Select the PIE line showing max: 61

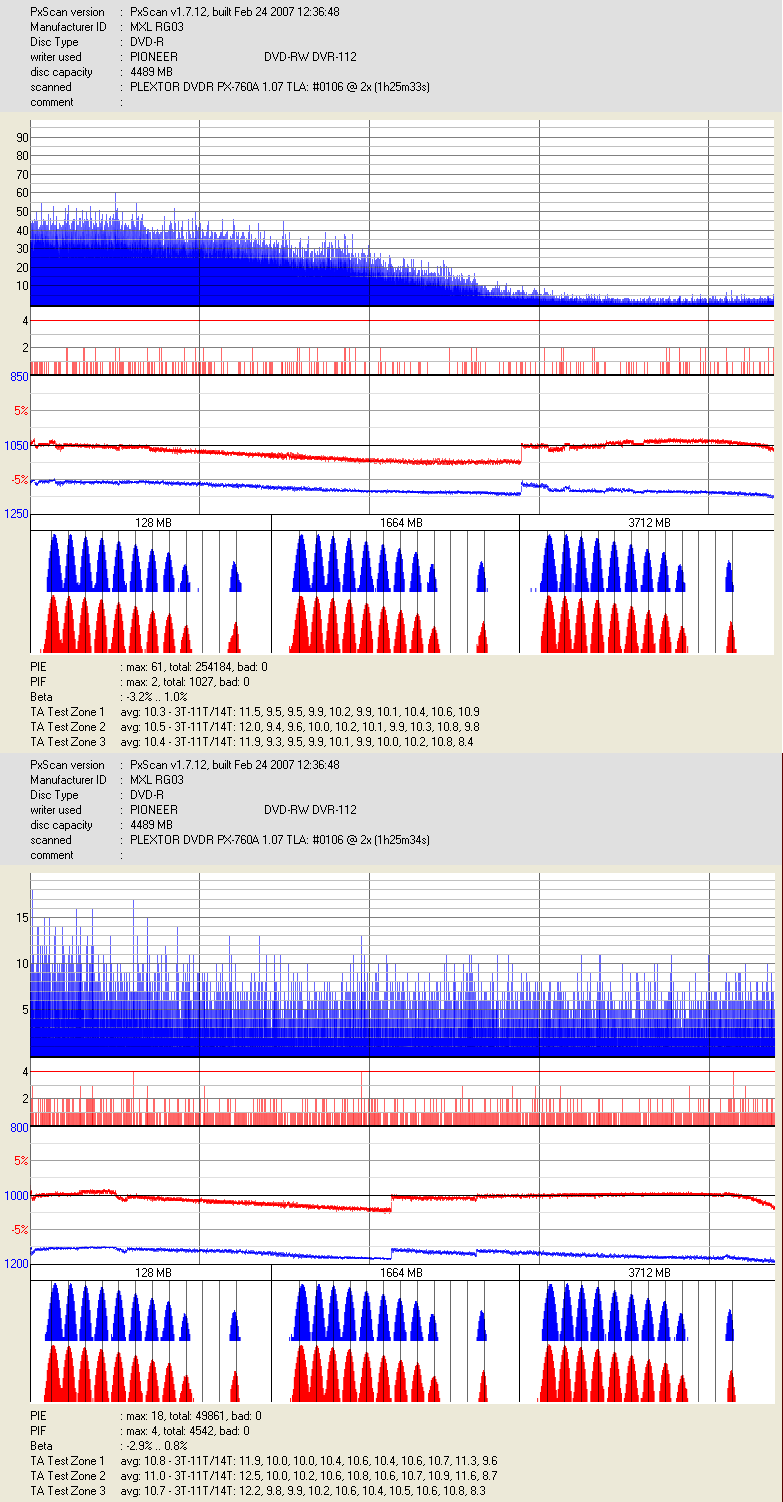(x=150, y=666)
